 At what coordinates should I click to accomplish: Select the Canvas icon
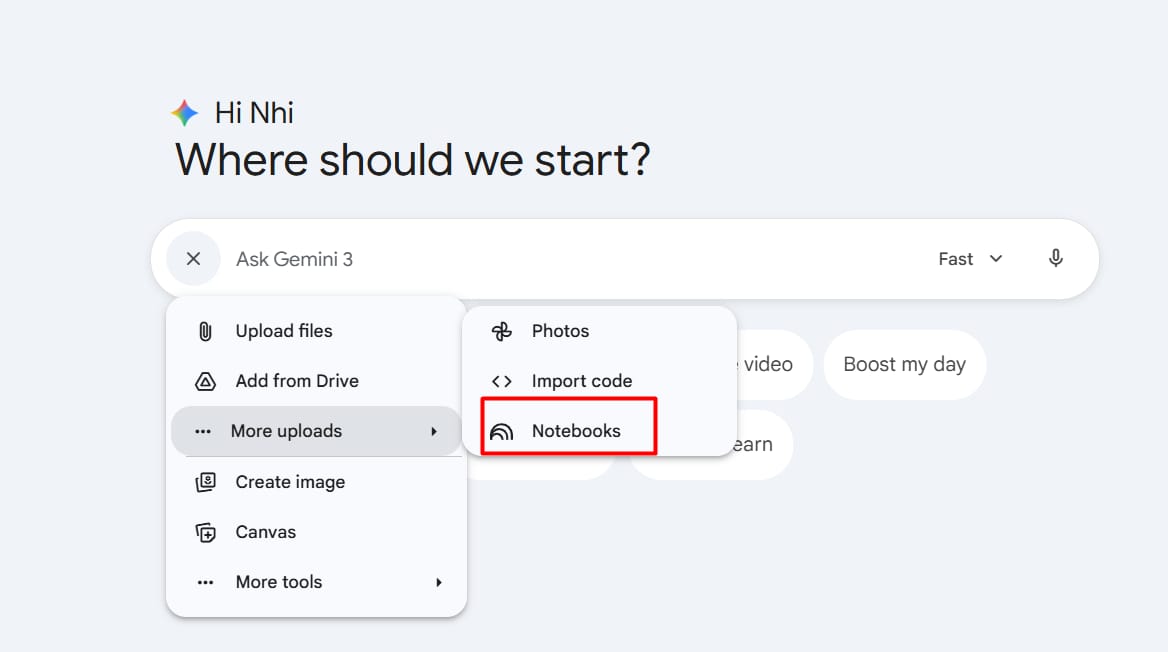pos(204,532)
